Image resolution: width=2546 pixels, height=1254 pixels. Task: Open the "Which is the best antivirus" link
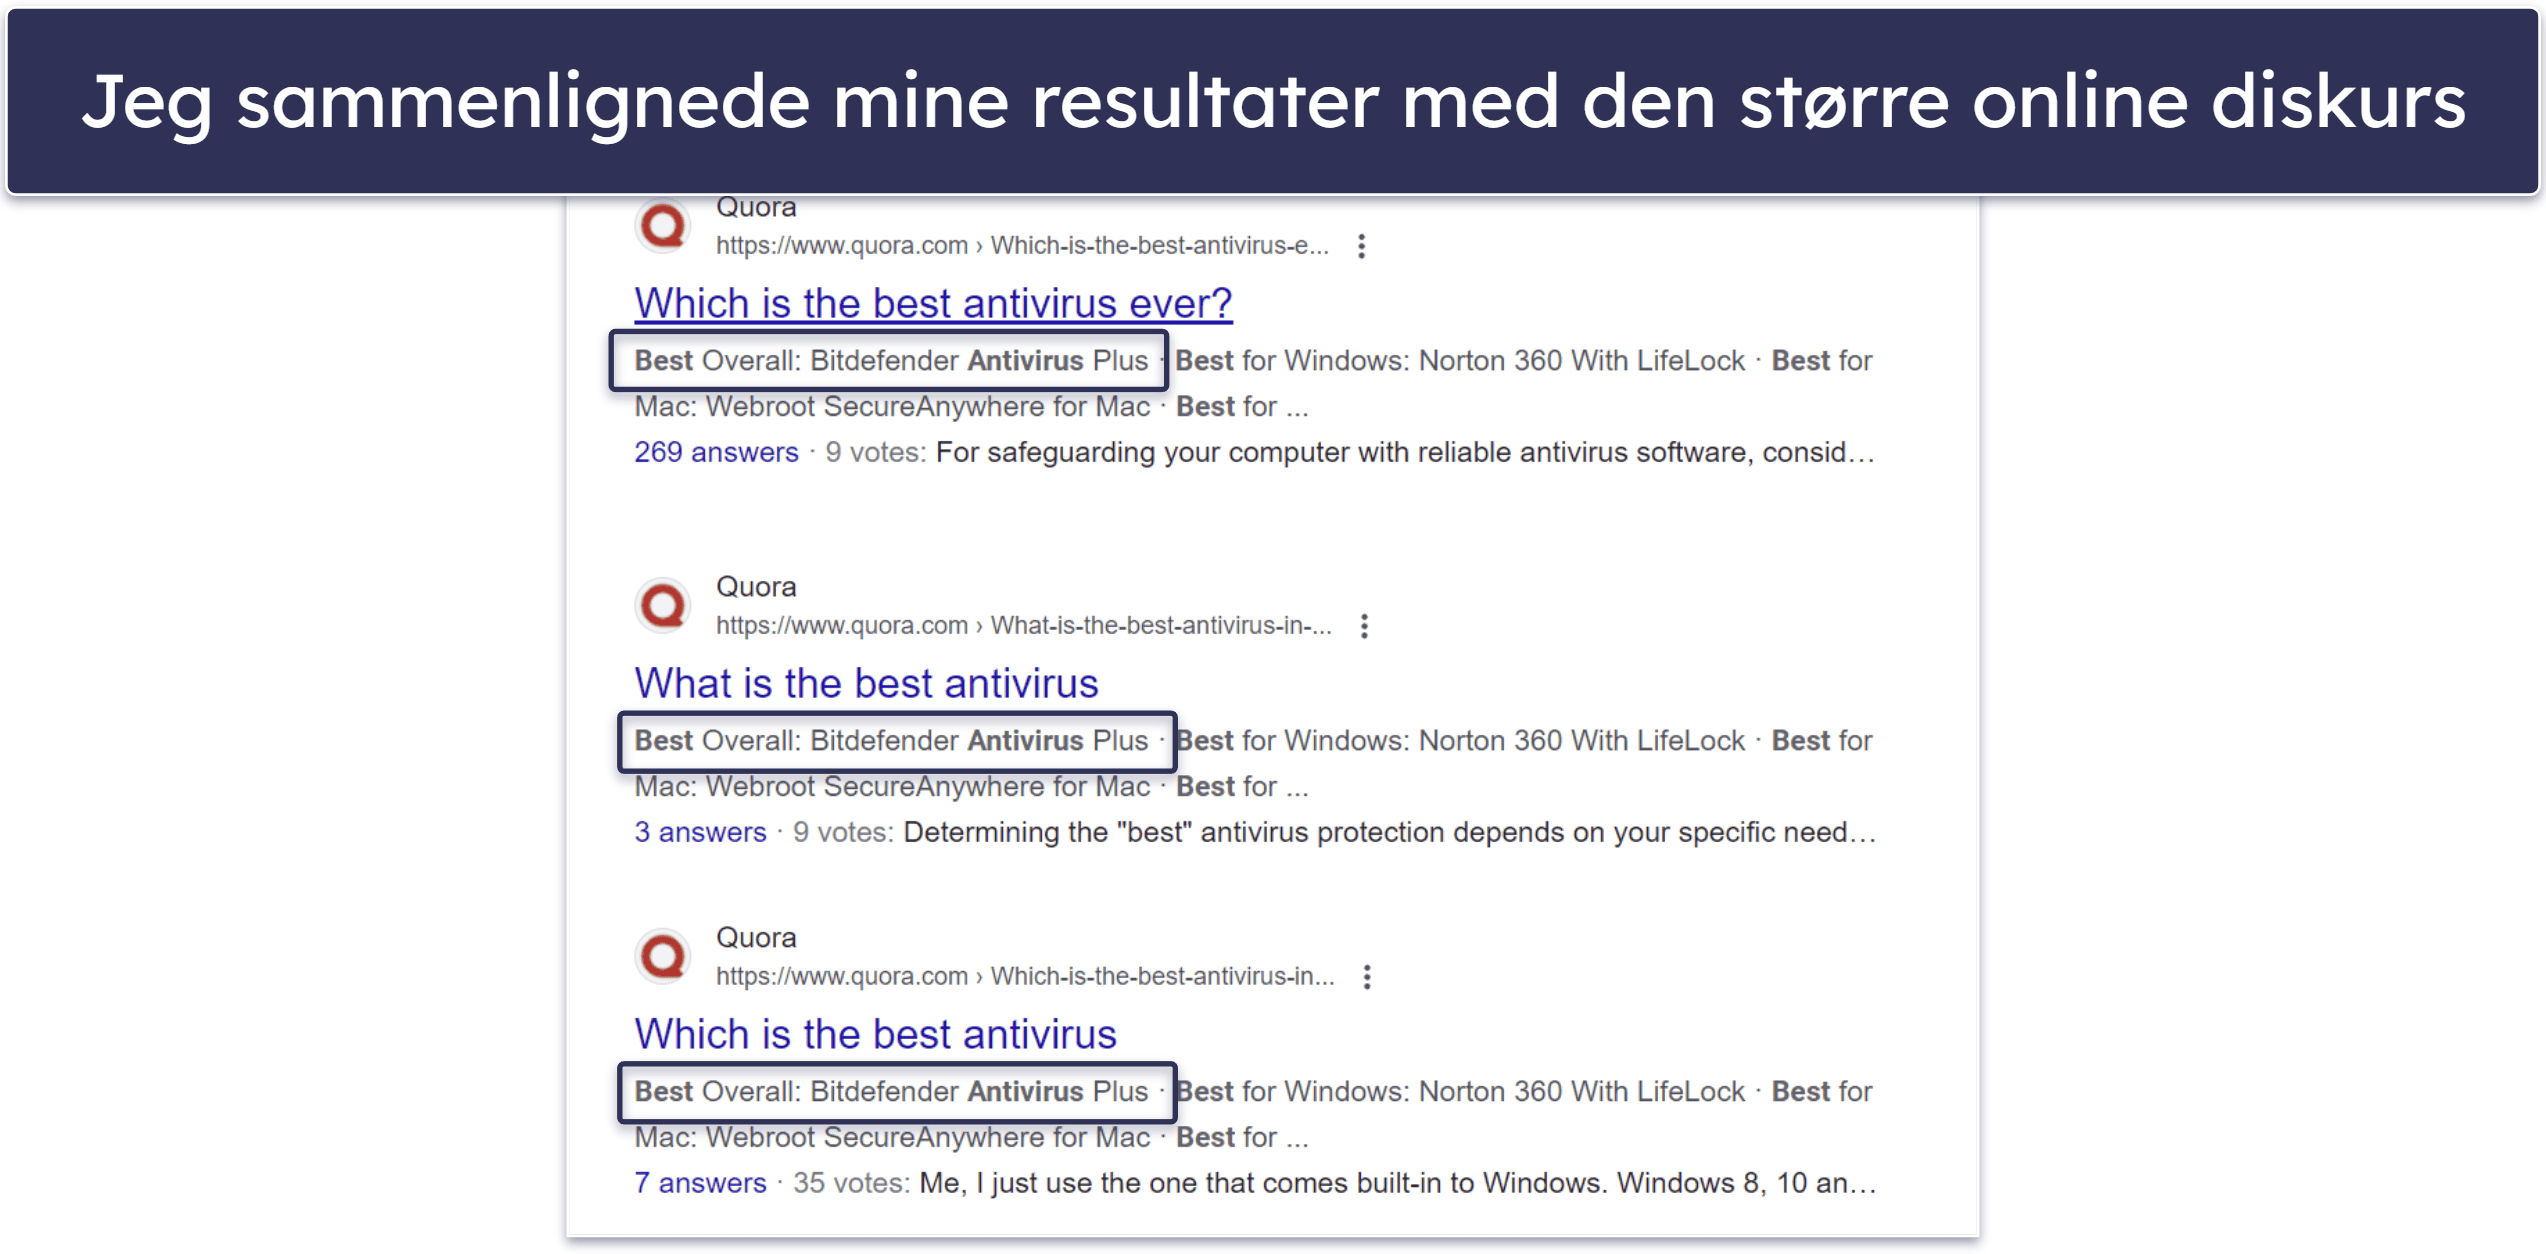pos(875,1034)
